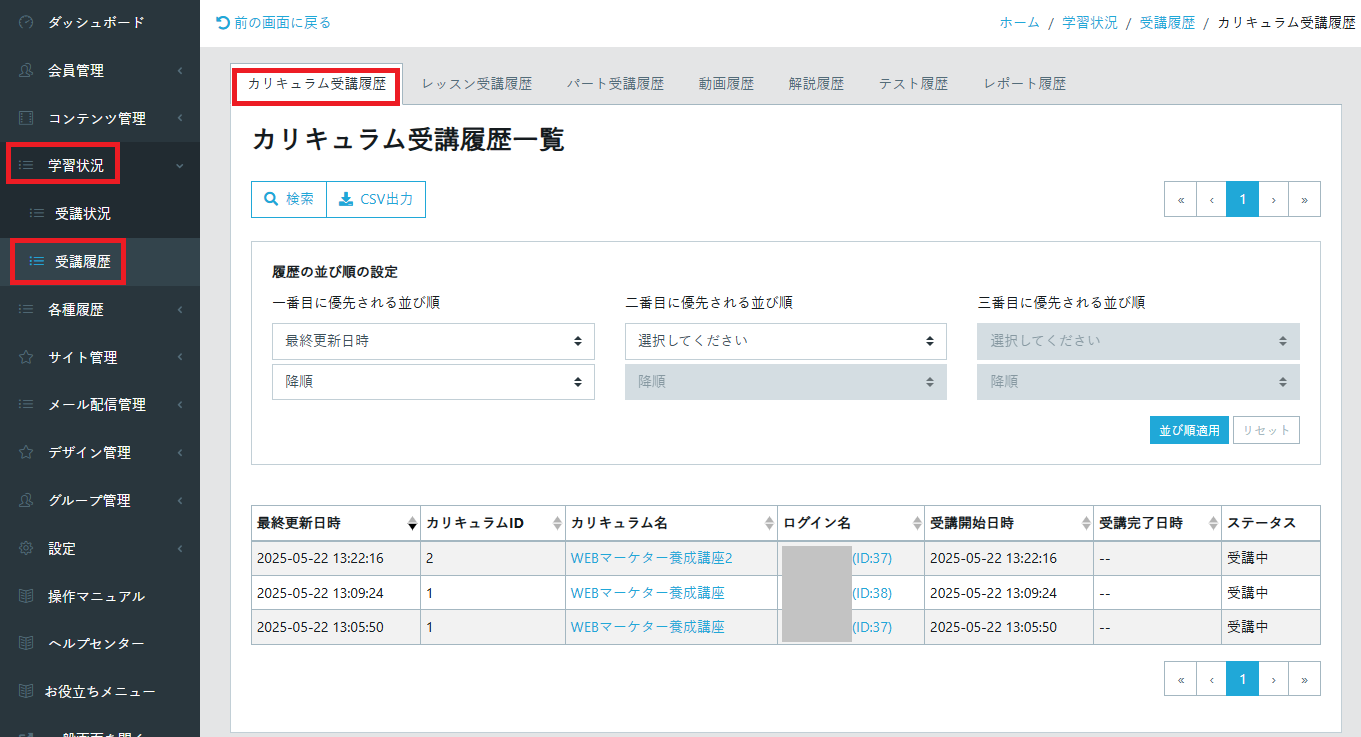
Task: Go to previous page in bottom pagination
Action: tap(1211, 679)
